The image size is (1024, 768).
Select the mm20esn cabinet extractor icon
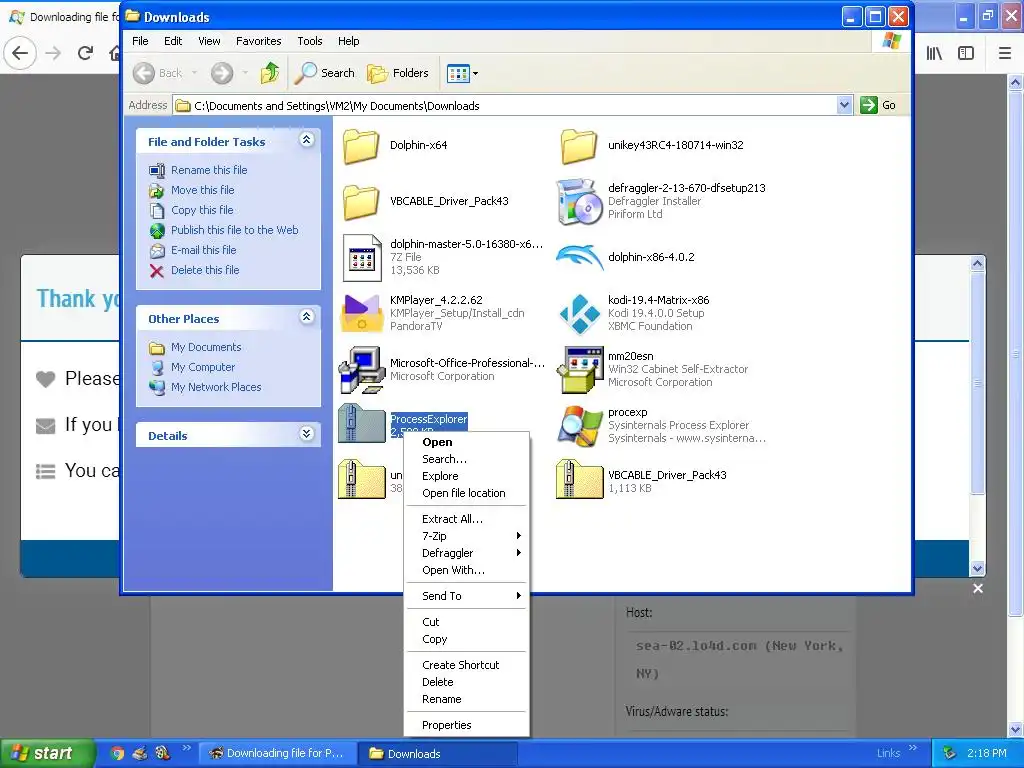[579, 370]
